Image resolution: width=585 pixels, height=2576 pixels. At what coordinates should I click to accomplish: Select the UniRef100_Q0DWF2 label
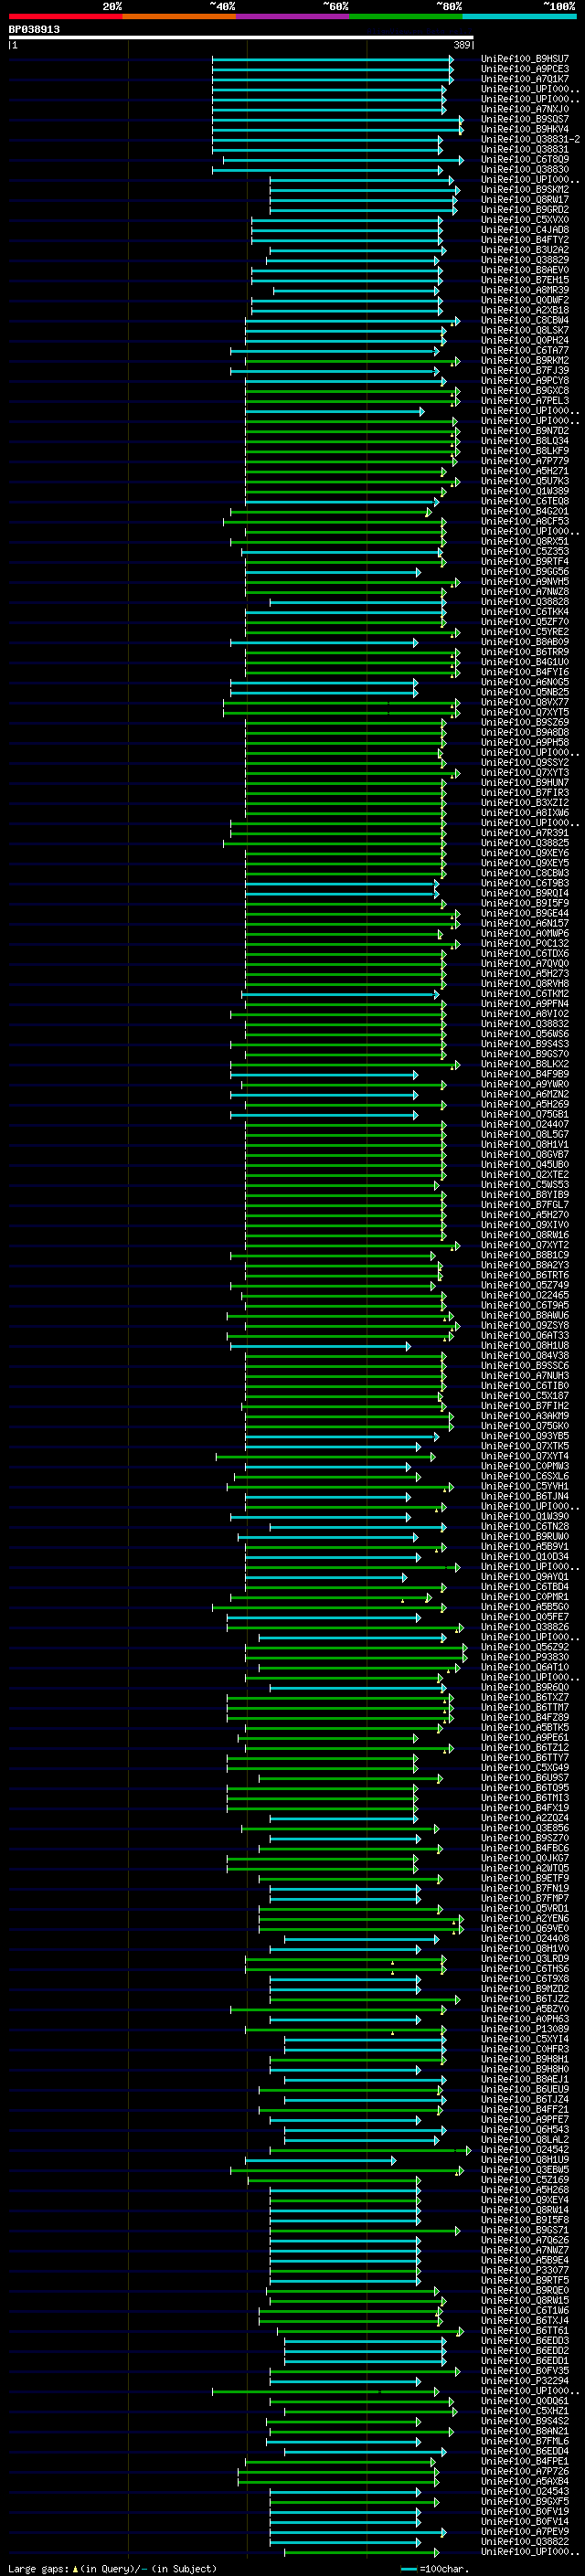(x=524, y=300)
